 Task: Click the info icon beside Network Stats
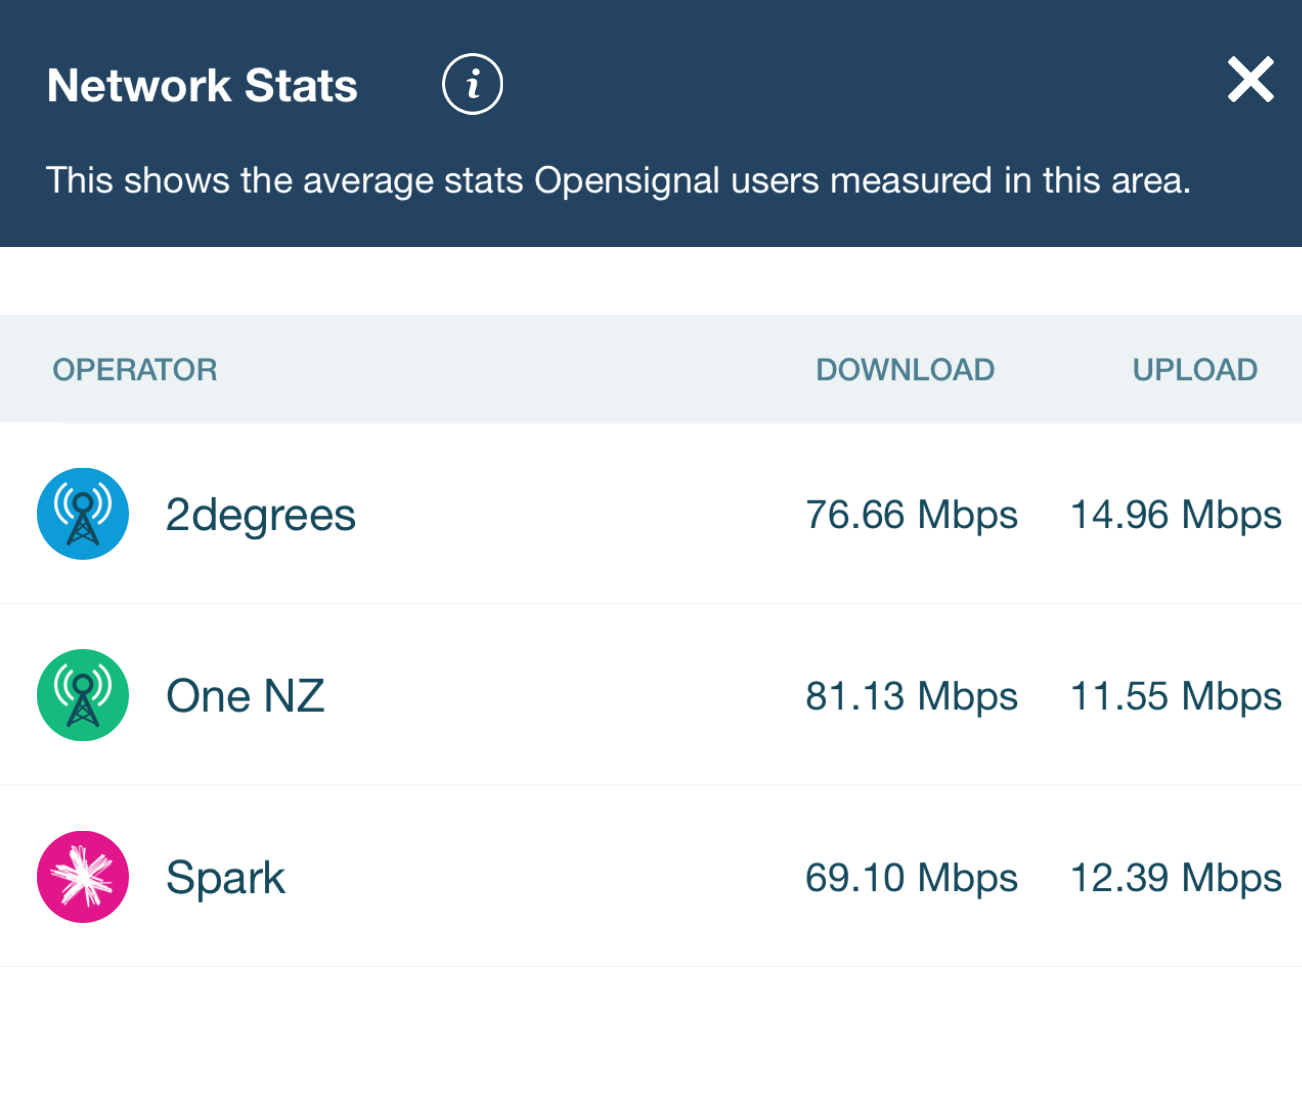coord(472,84)
